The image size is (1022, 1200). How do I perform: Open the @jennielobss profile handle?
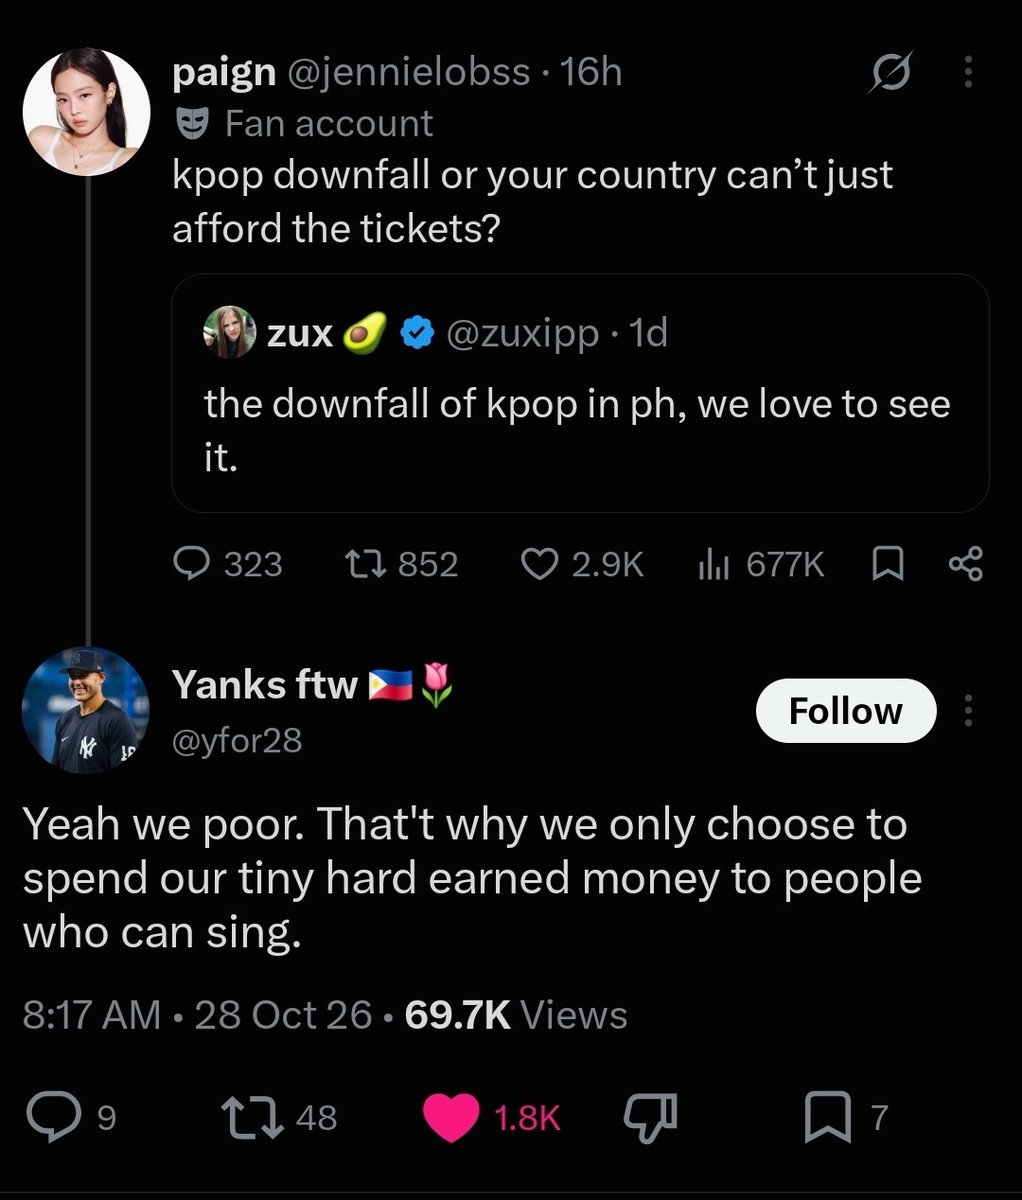[409, 72]
